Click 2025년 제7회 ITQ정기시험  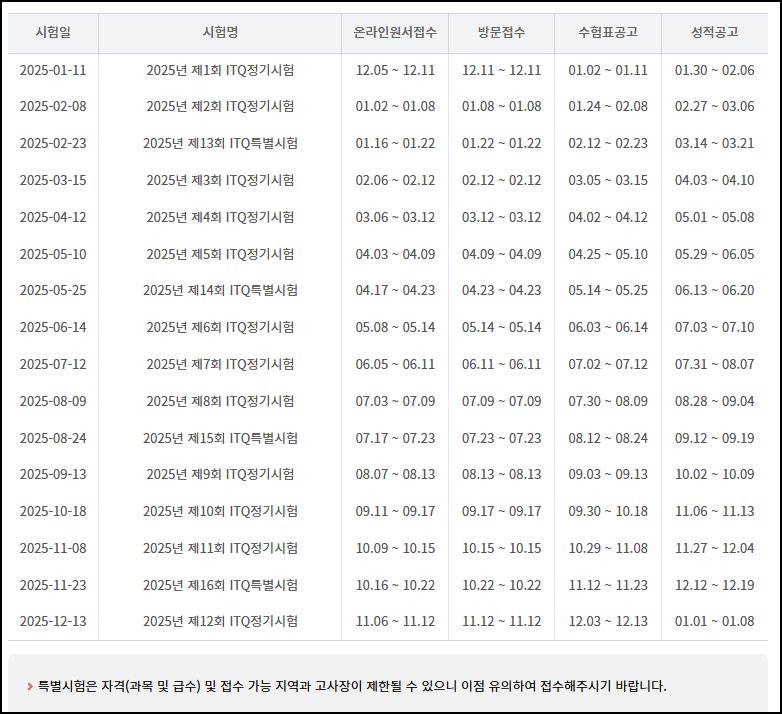coord(220,364)
